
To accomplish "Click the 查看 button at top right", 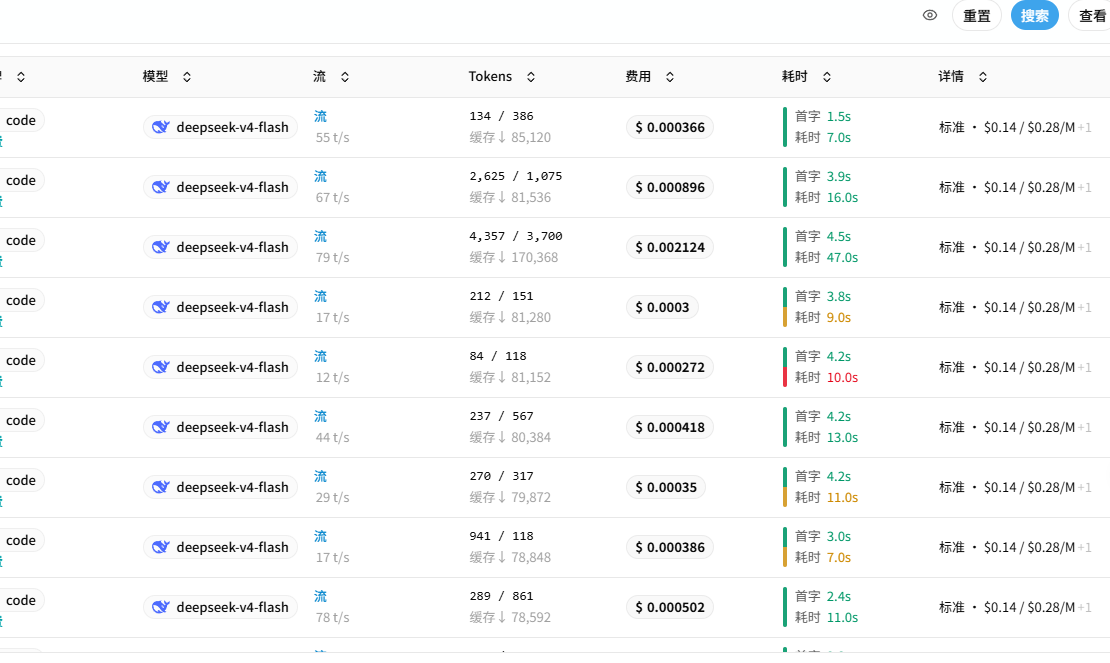I will 1092,16.
